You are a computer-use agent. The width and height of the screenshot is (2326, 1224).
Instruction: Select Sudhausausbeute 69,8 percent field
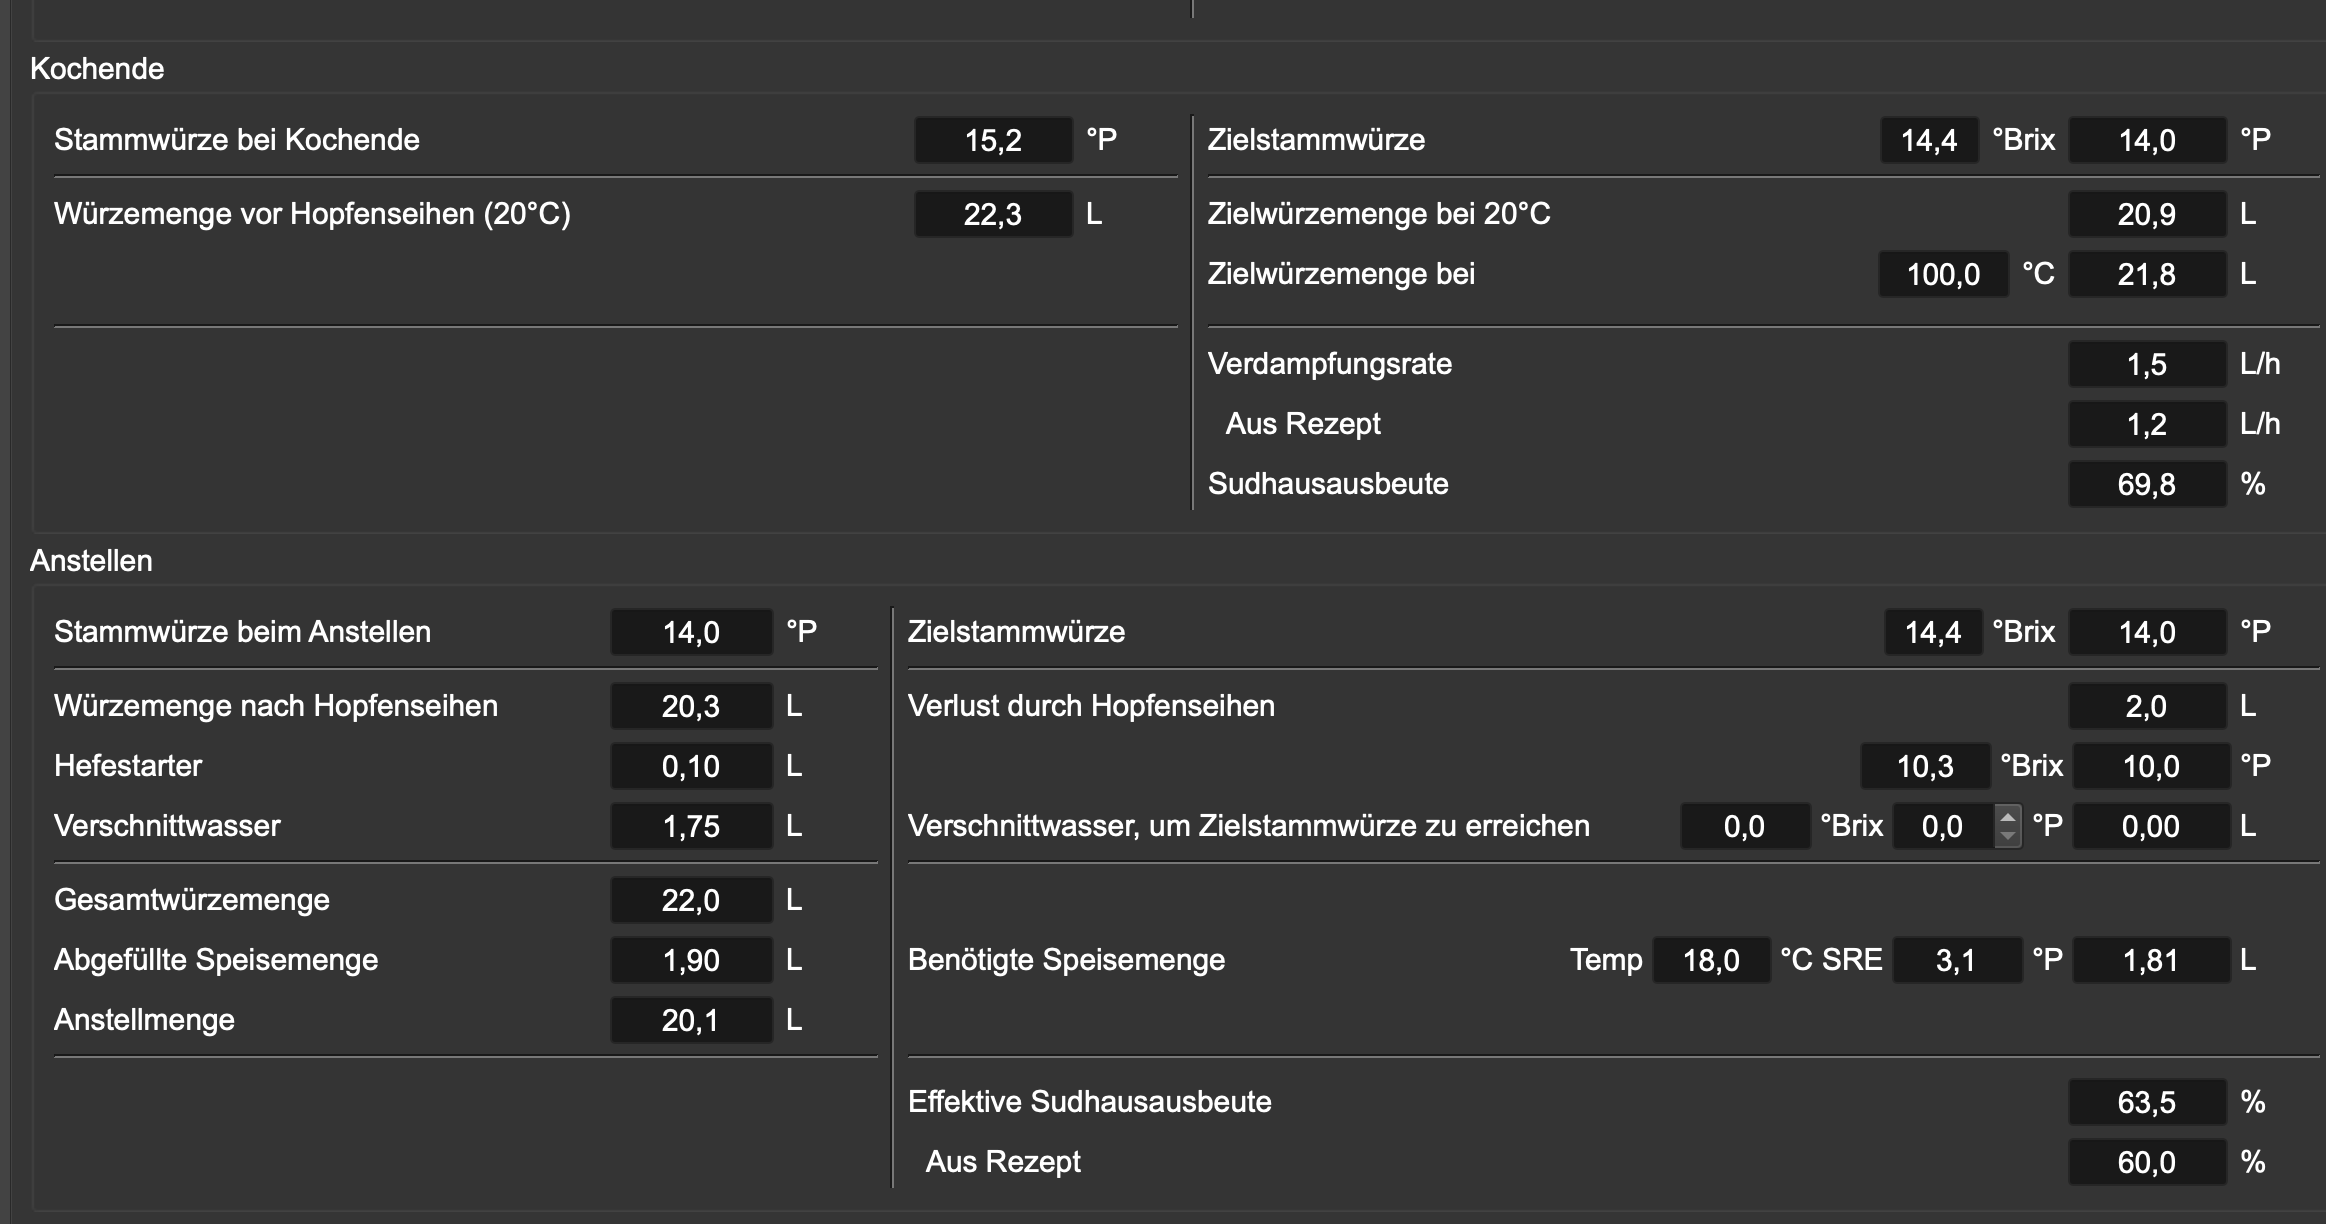[x=2146, y=484]
